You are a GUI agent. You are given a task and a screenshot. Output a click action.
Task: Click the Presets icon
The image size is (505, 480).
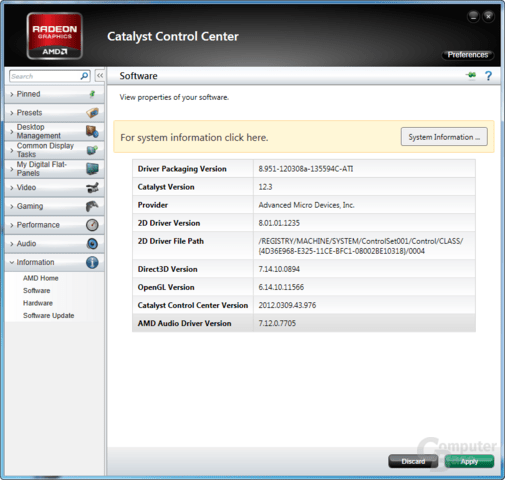(x=92, y=113)
